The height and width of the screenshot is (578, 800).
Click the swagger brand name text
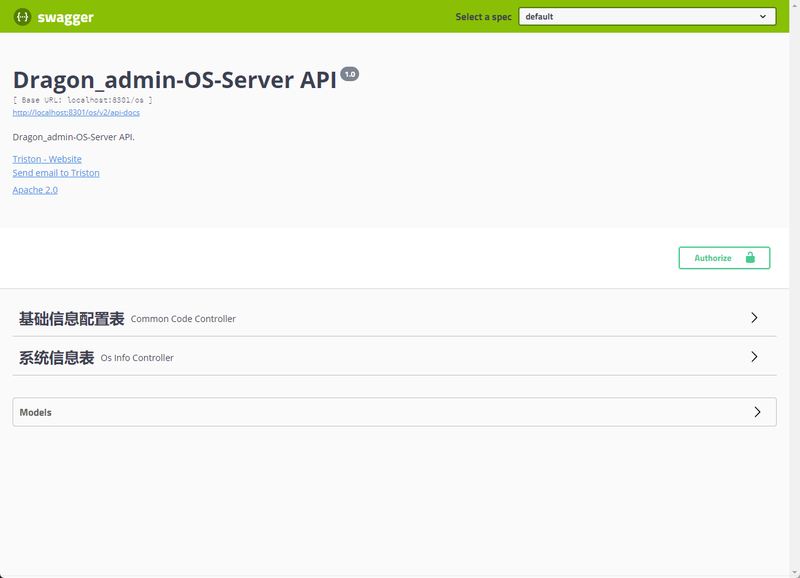click(65, 17)
